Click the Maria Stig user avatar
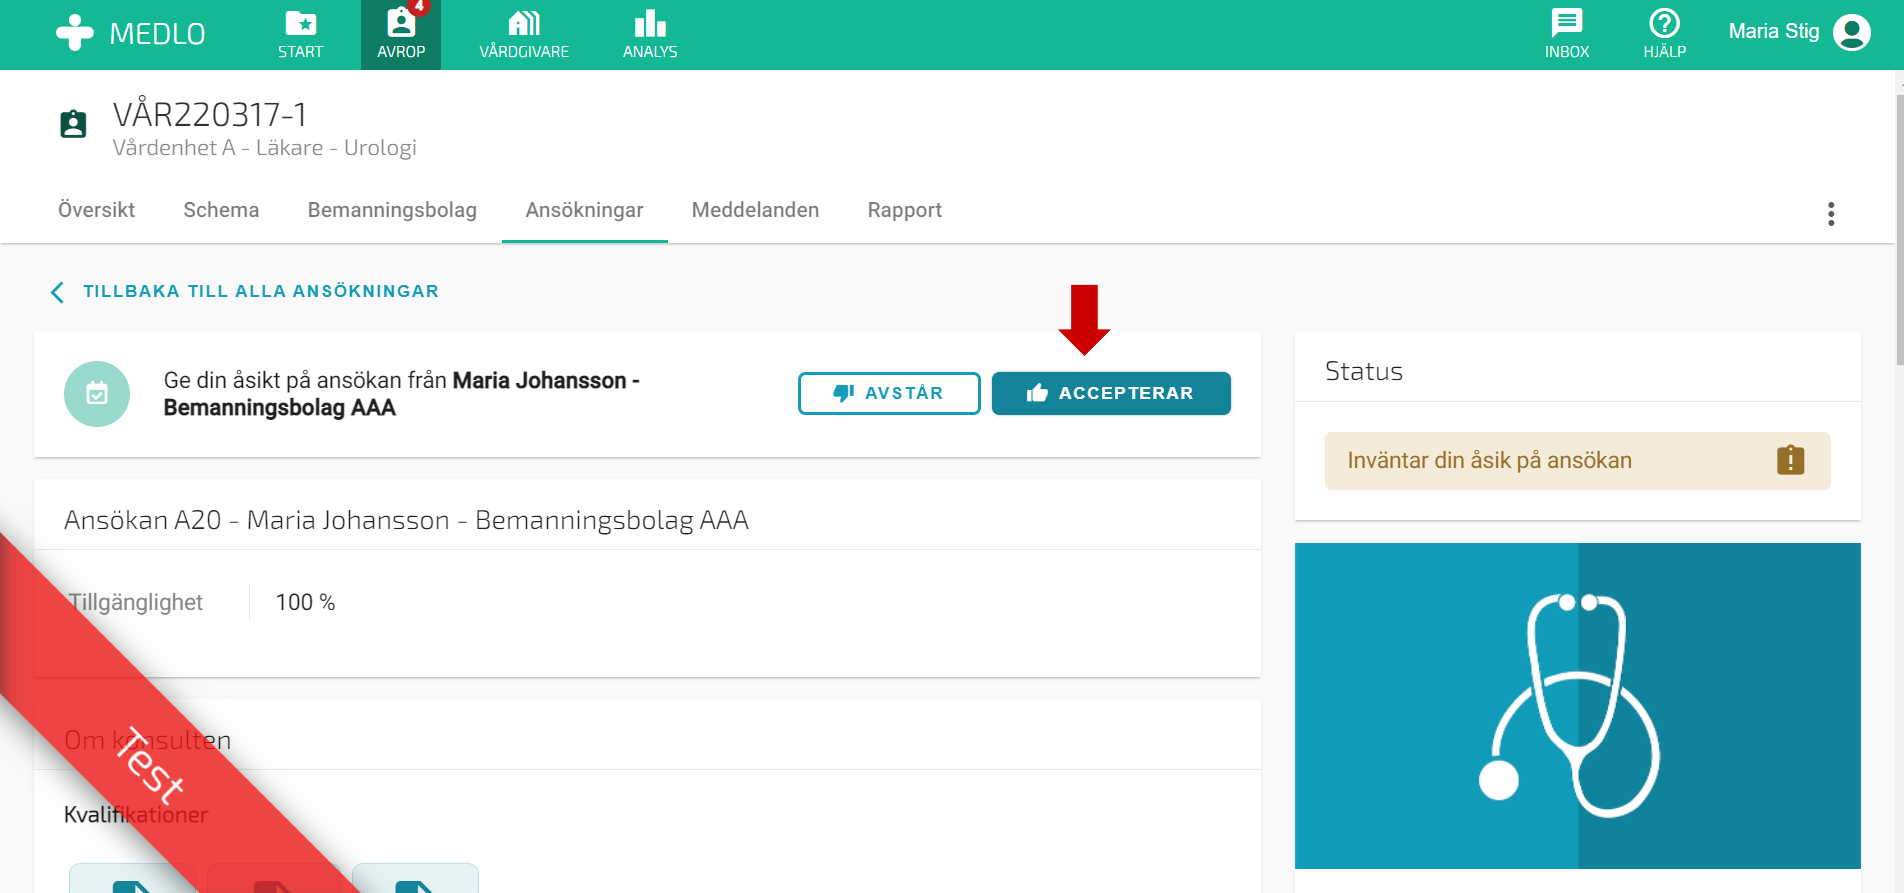Screen dimensions: 1904x893 pyautogui.click(x=1852, y=32)
